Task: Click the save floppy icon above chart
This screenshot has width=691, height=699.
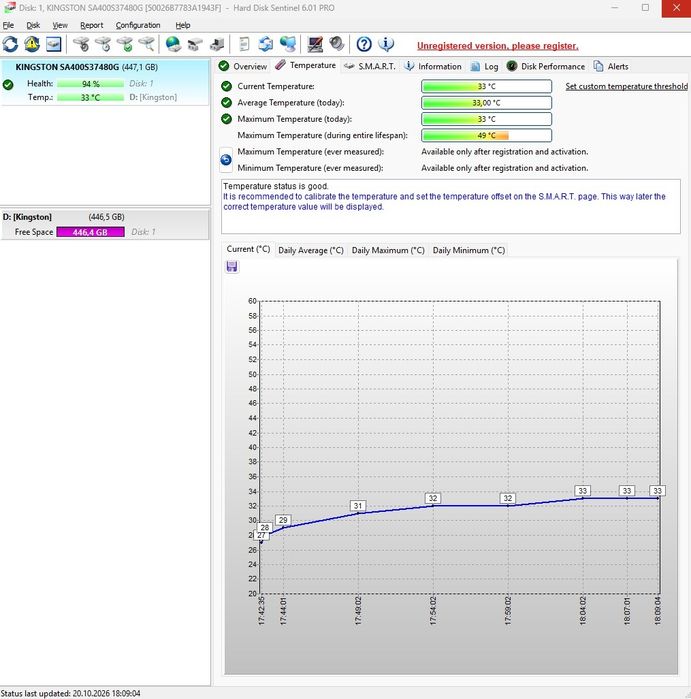Action: [232, 267]
